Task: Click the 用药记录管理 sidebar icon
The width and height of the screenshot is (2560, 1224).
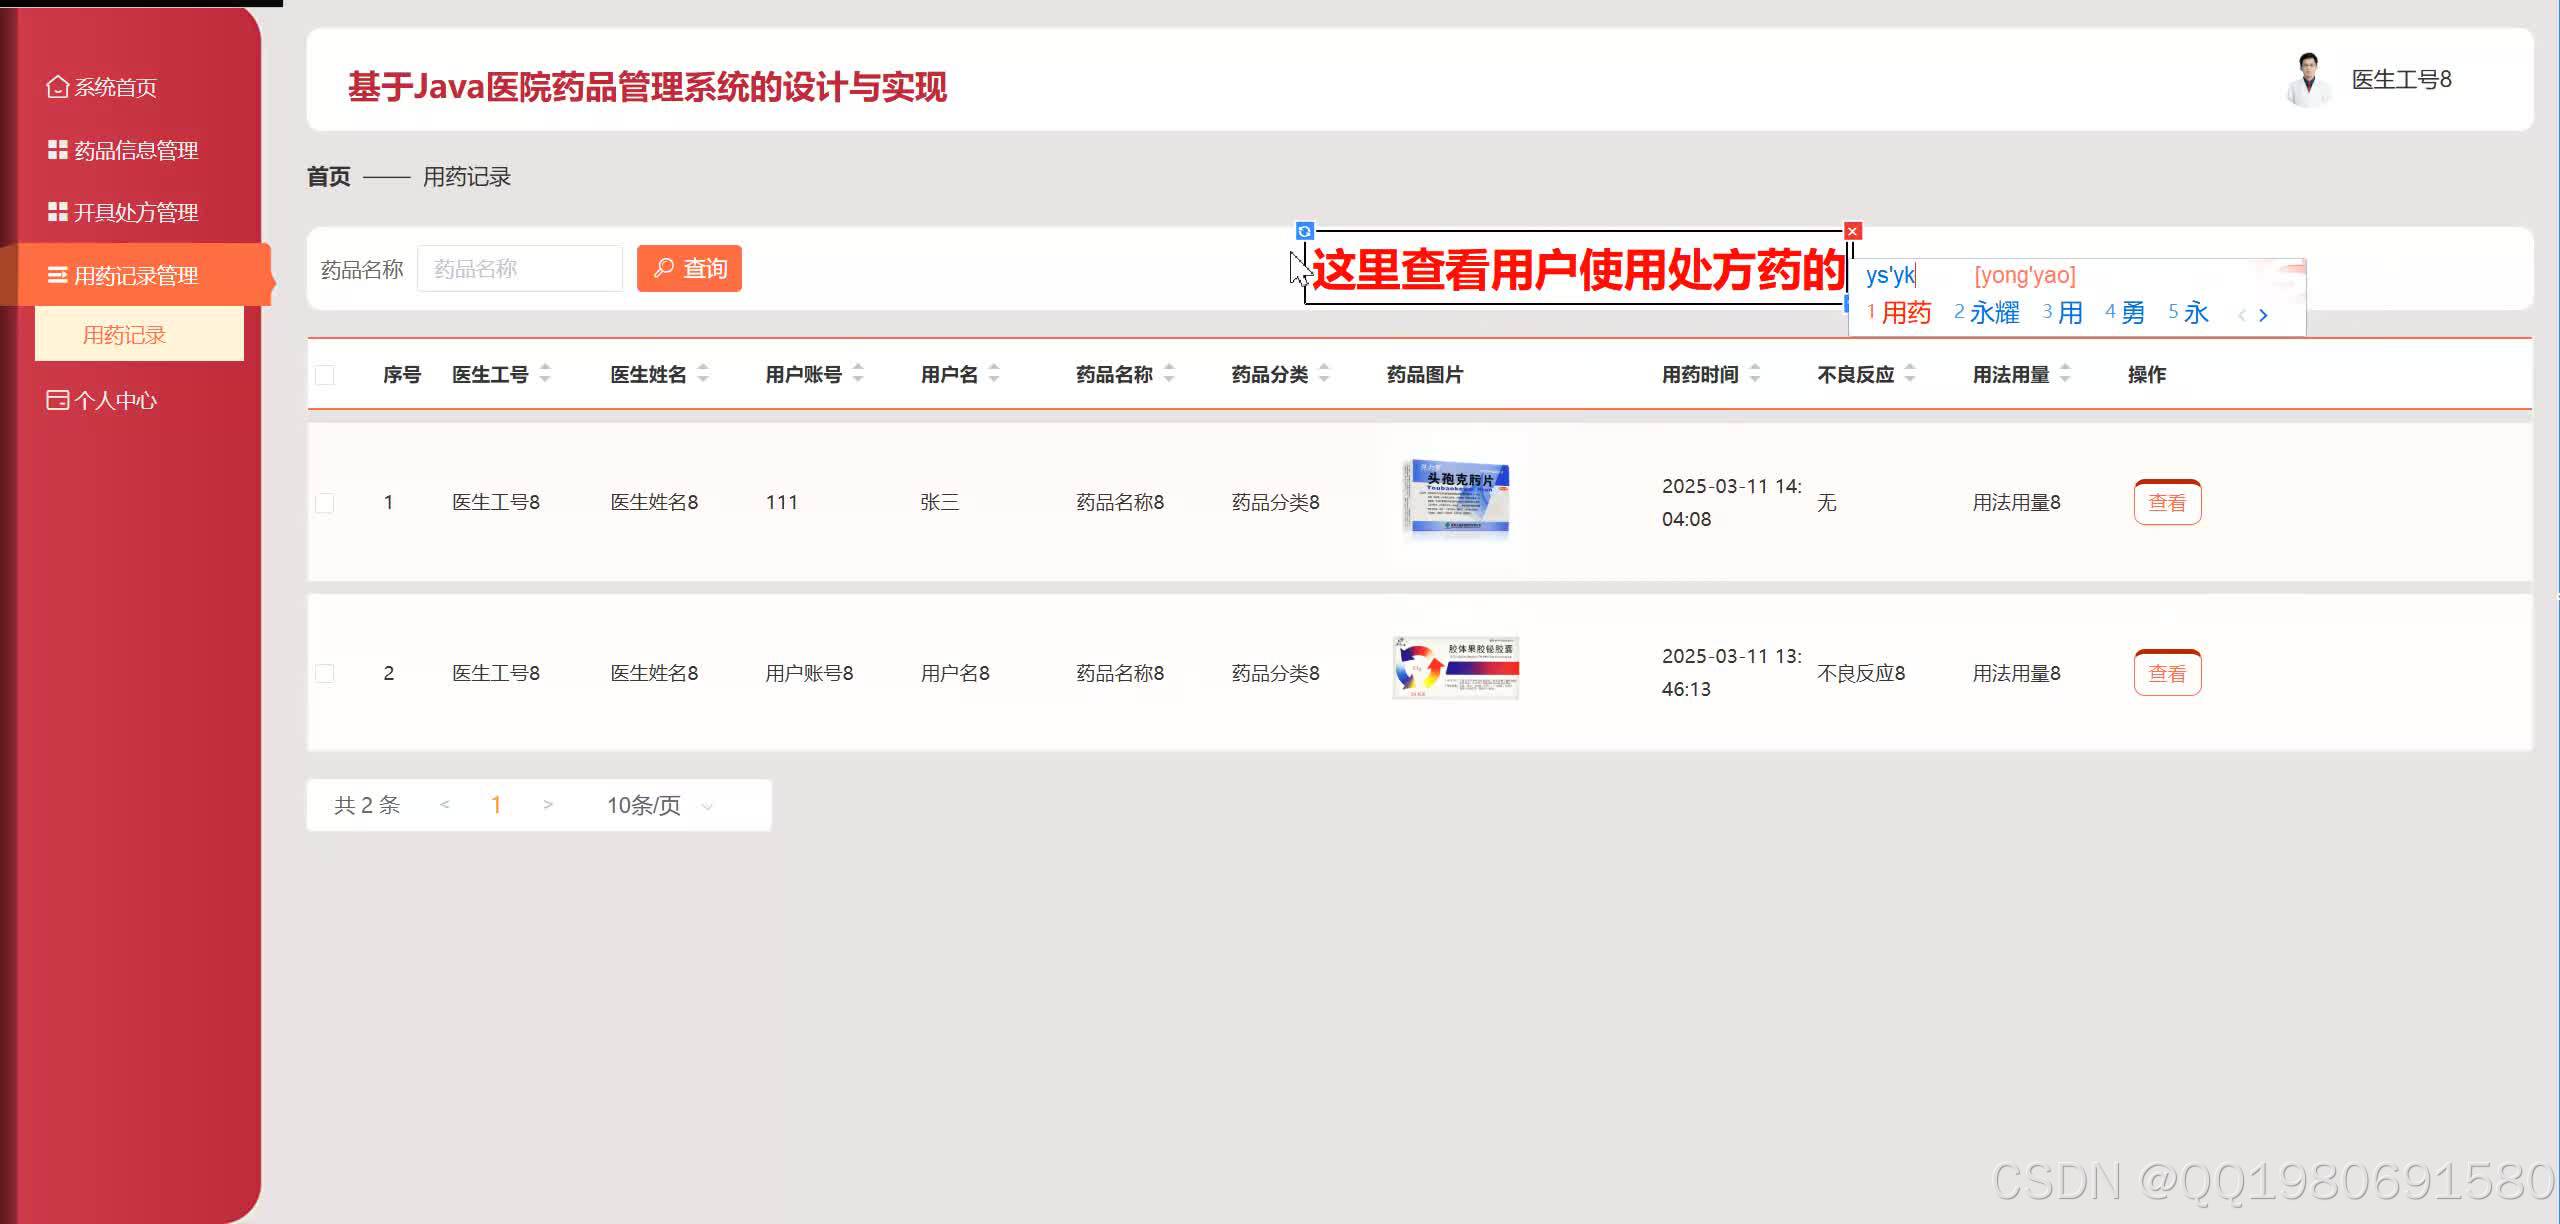Action: pyautogui.click(x=56, y=274)
